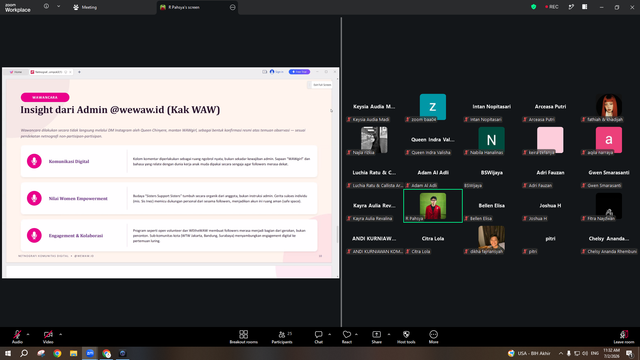Click Joshua H participant tile

point(550,206)
